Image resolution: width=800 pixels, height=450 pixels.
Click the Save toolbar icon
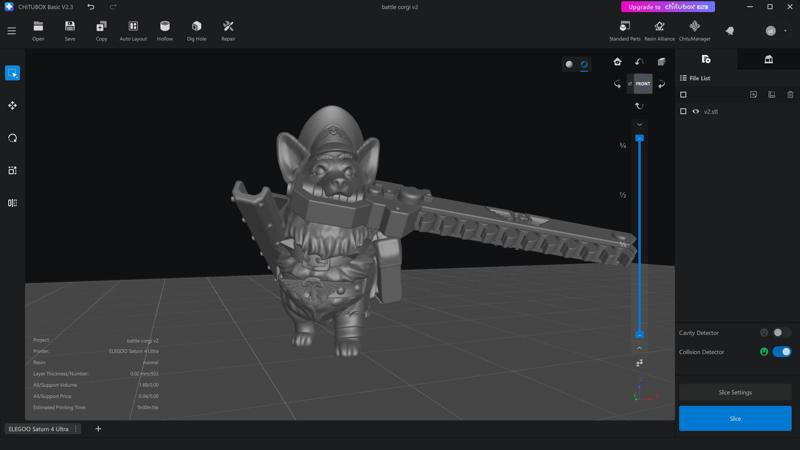pos(70,31)
